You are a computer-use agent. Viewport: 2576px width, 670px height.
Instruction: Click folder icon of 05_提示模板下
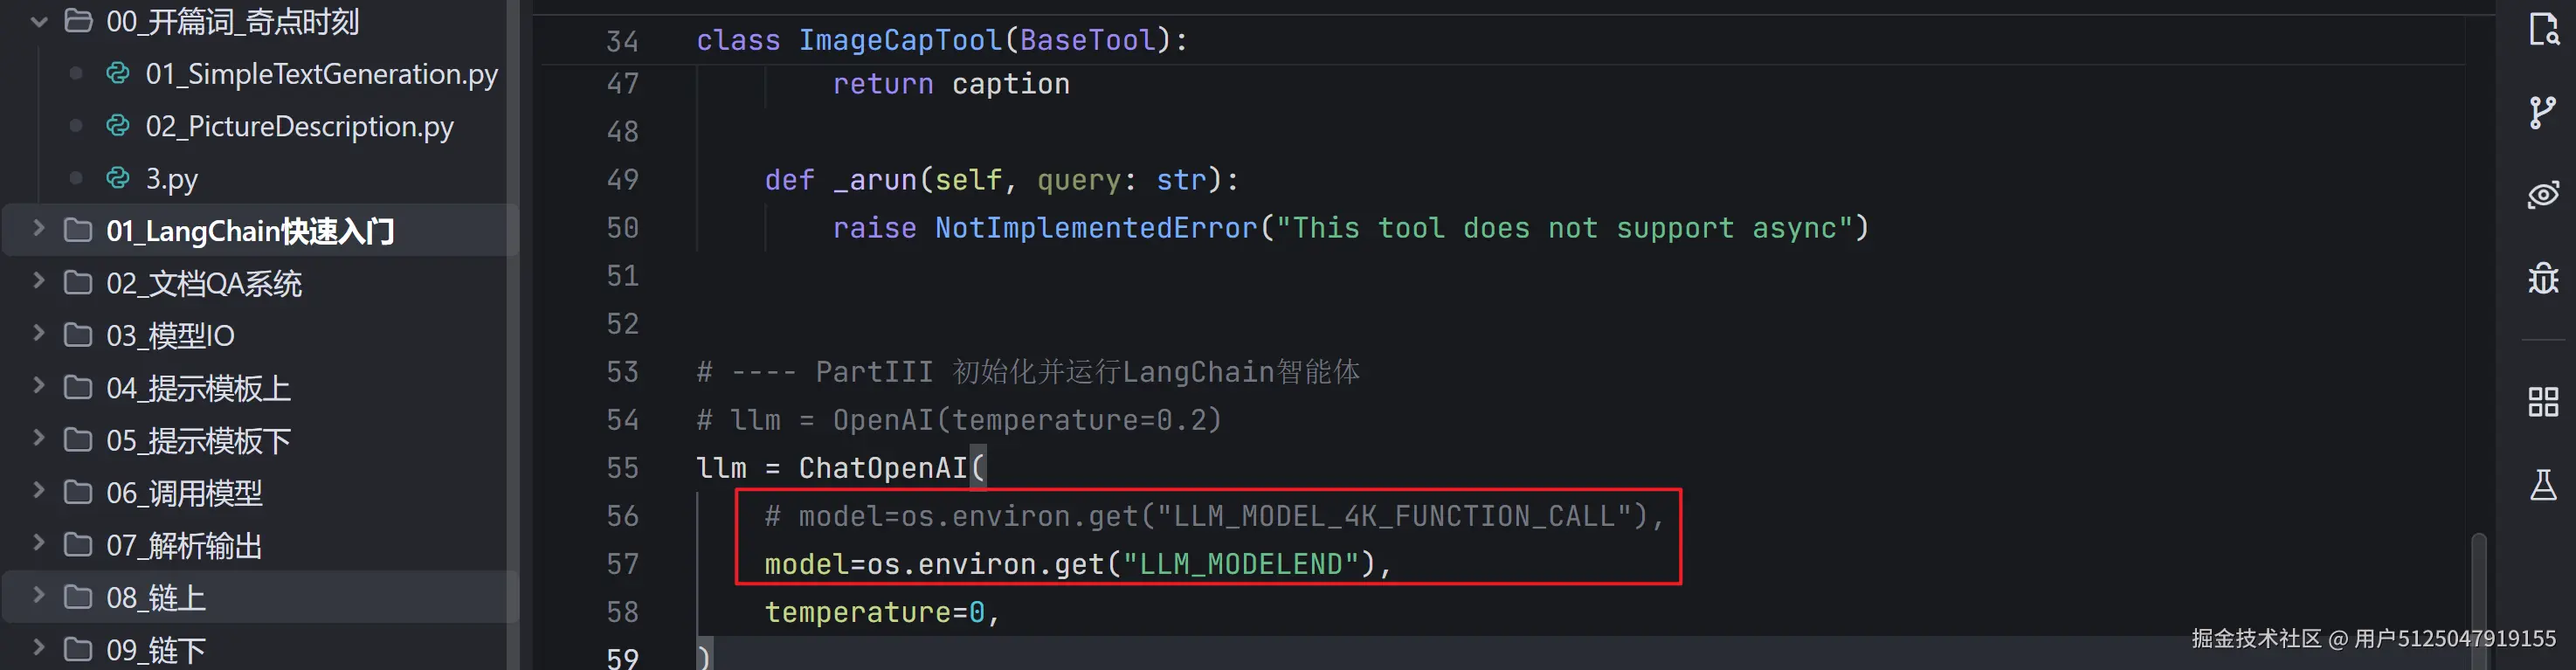[78, 440]
